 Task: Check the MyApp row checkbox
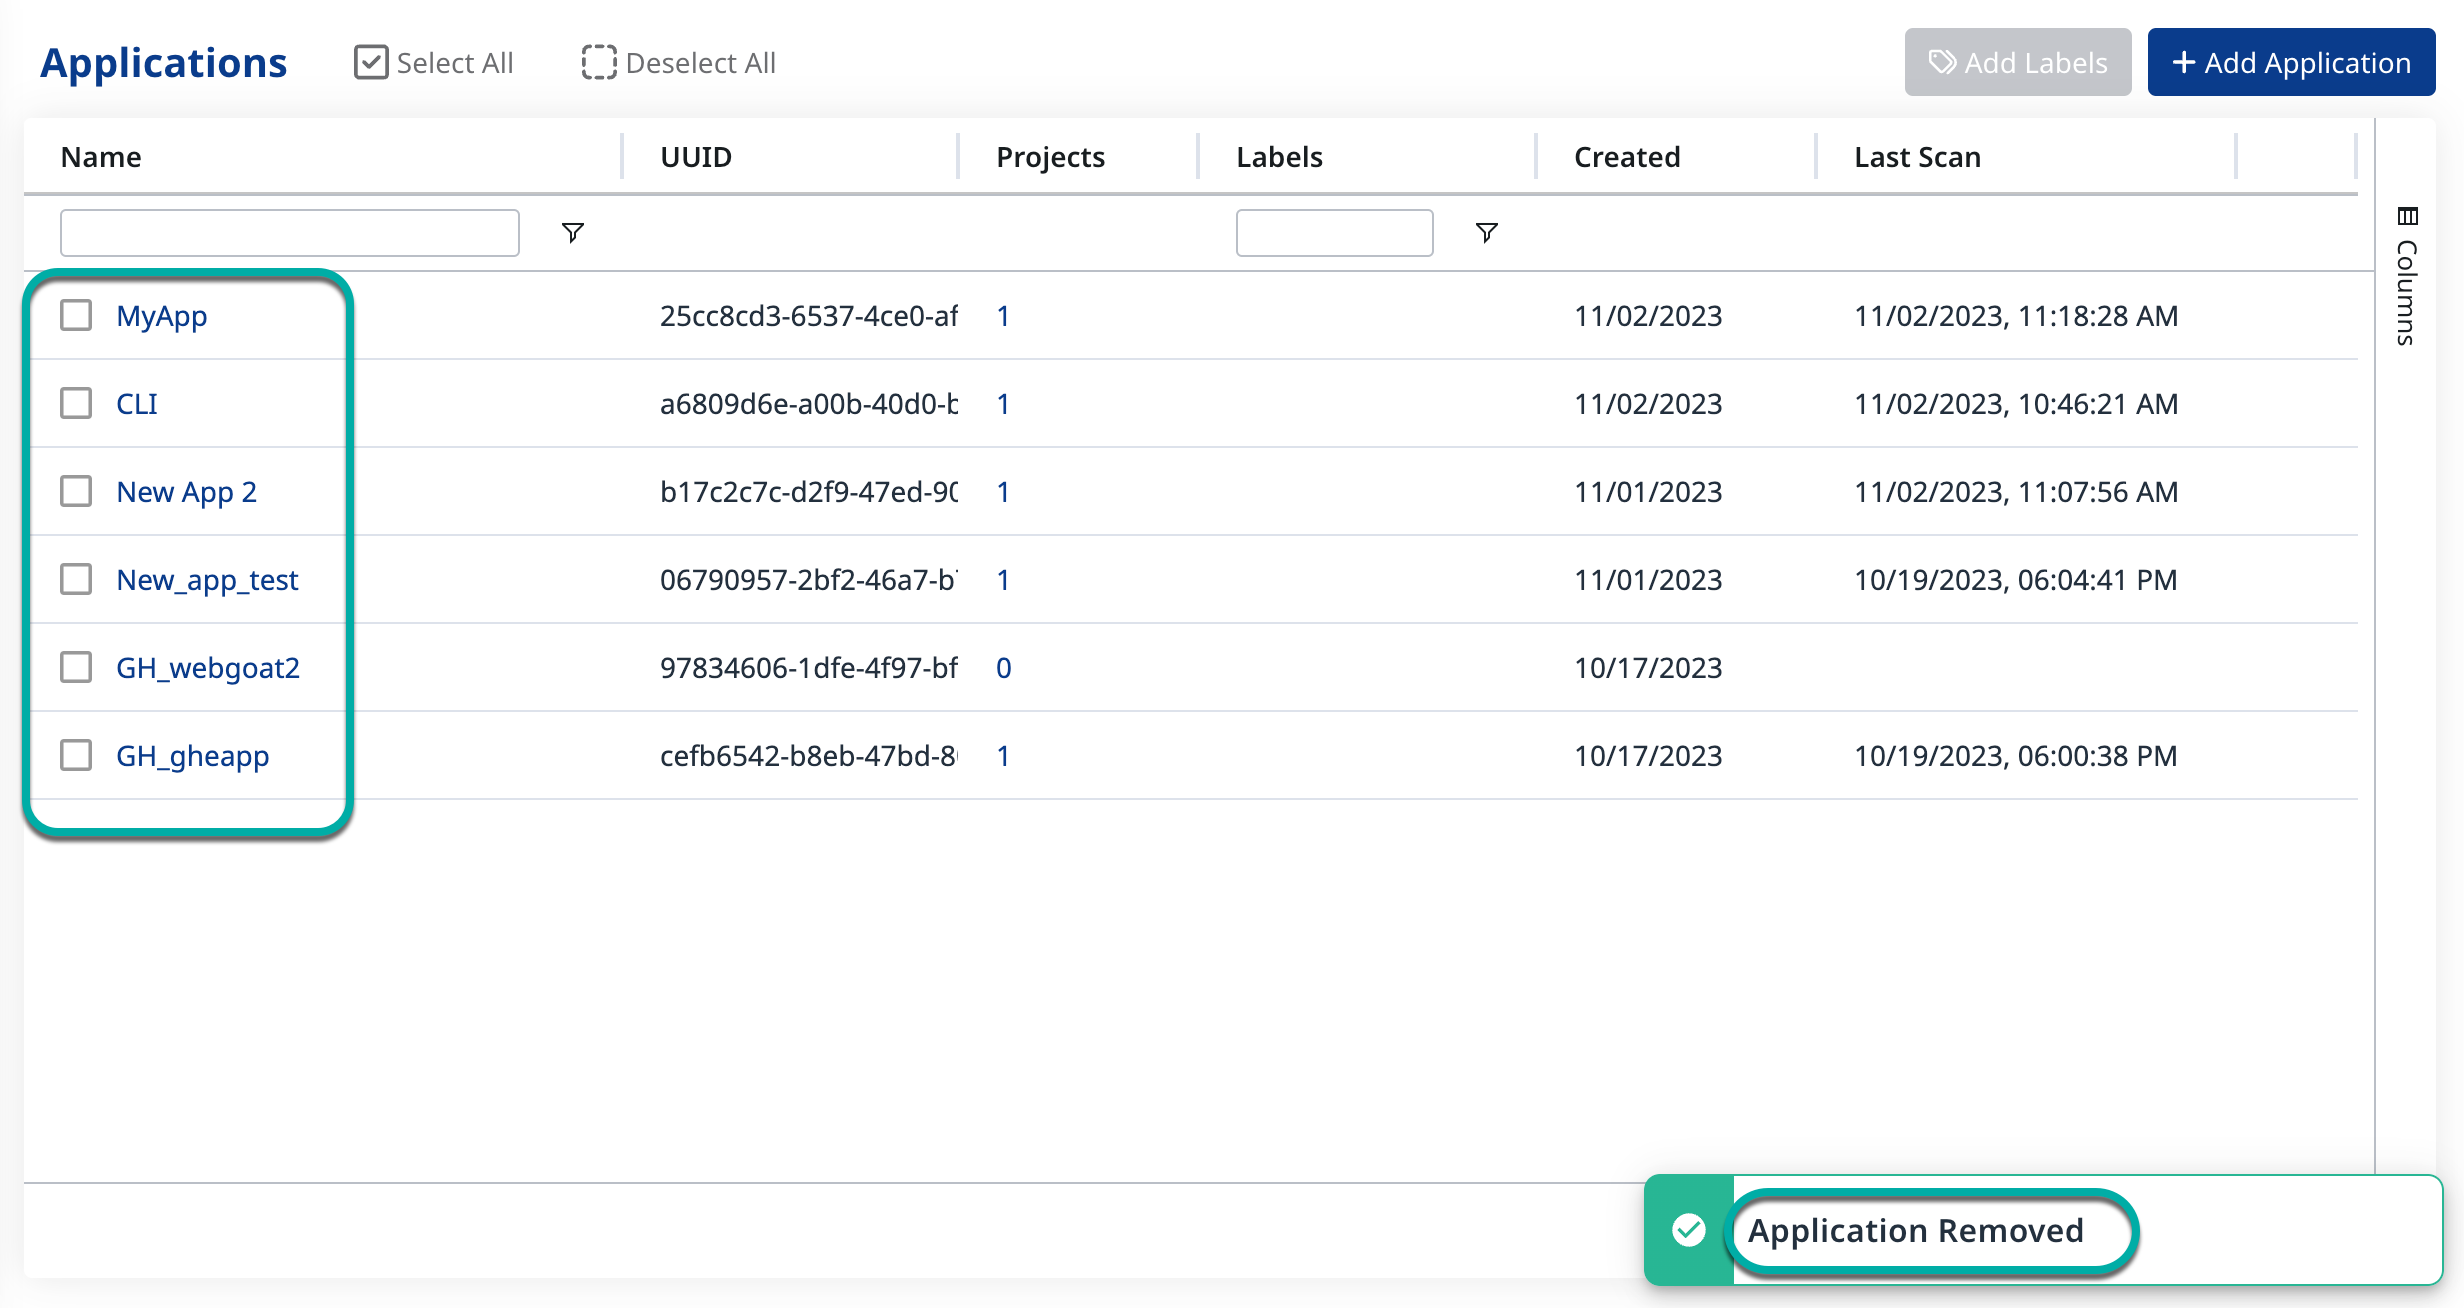click(76, 316)
